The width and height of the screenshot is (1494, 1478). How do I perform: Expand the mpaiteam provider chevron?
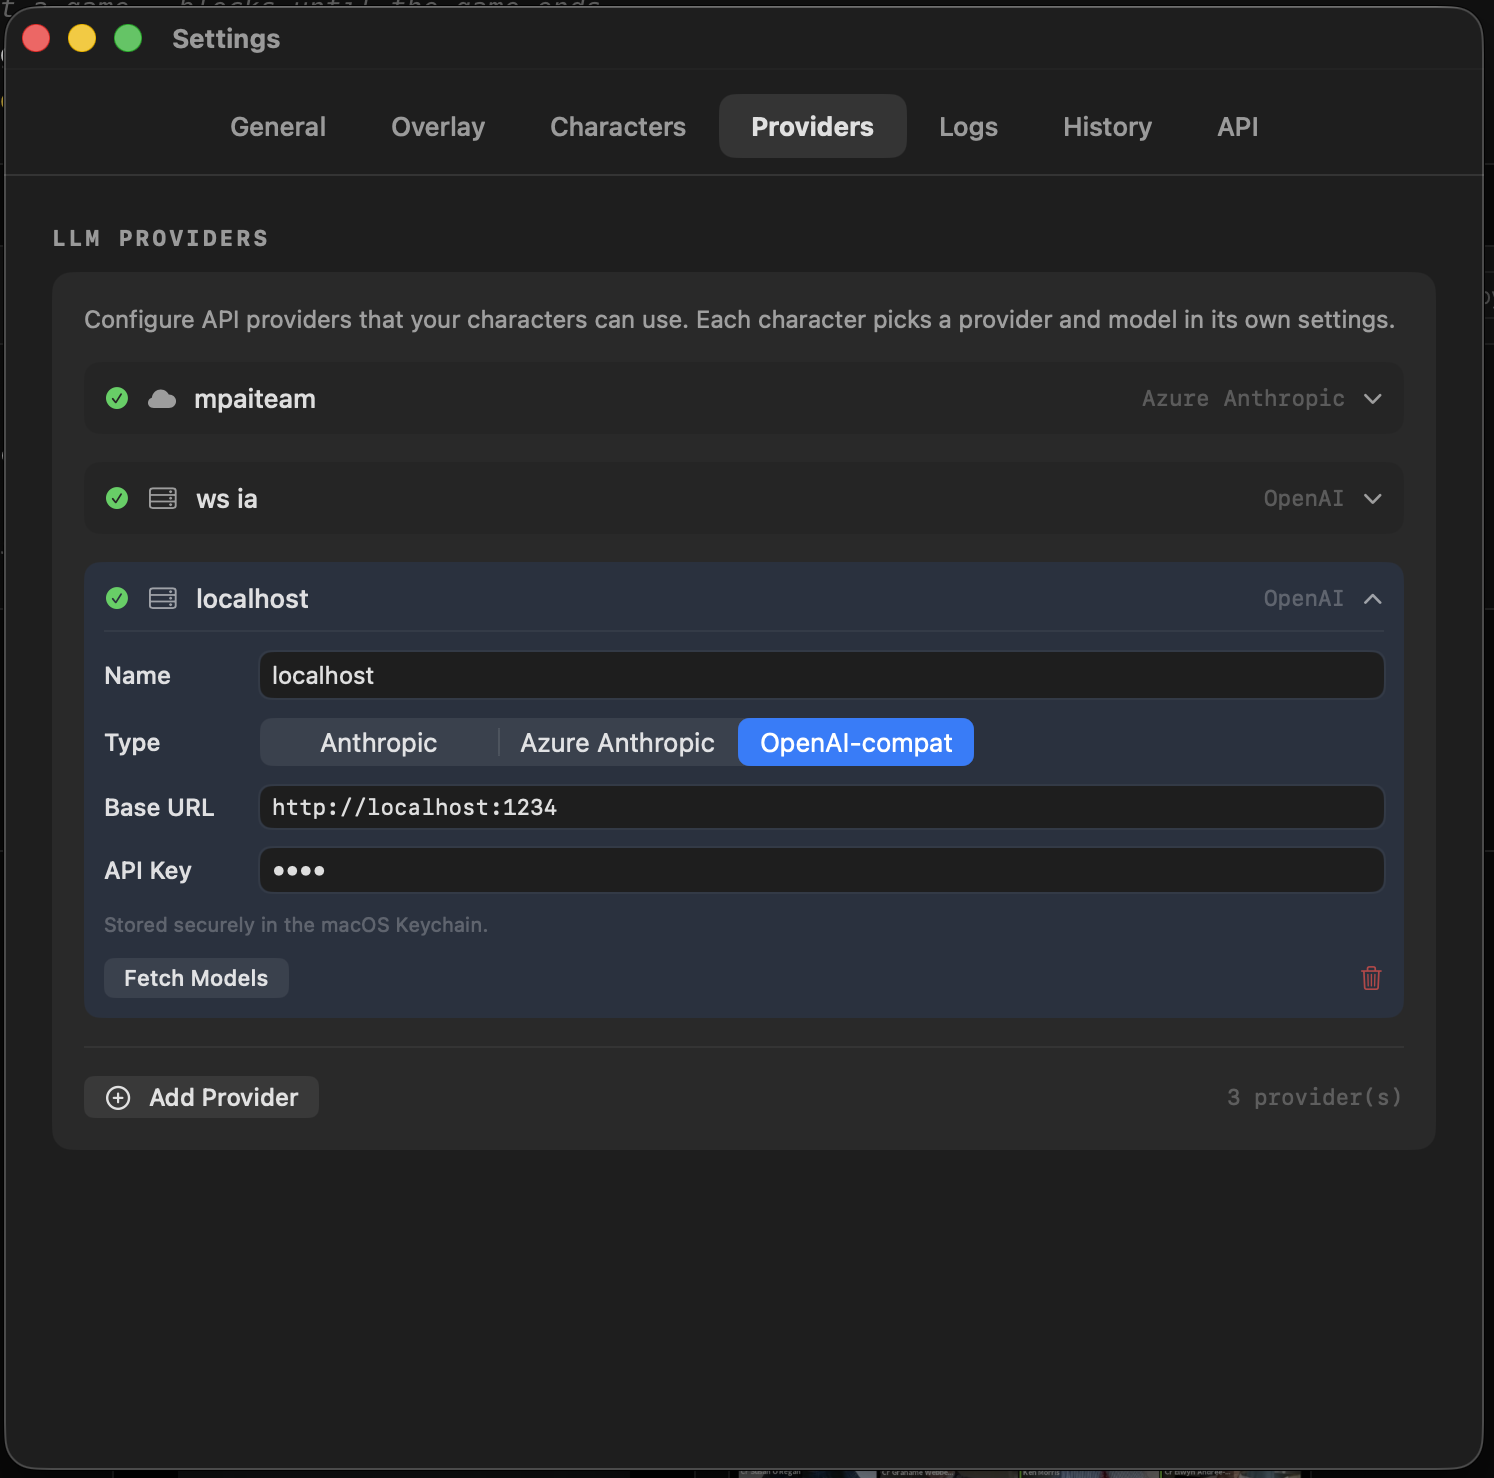[1373, 398]
